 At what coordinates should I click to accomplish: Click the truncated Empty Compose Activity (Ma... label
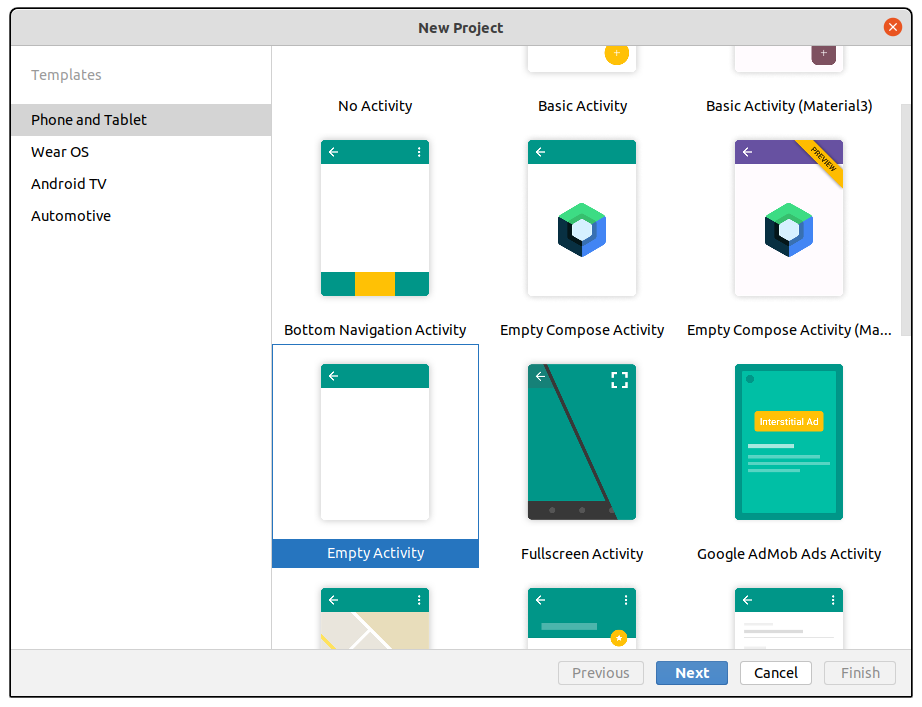click(789, 330)
